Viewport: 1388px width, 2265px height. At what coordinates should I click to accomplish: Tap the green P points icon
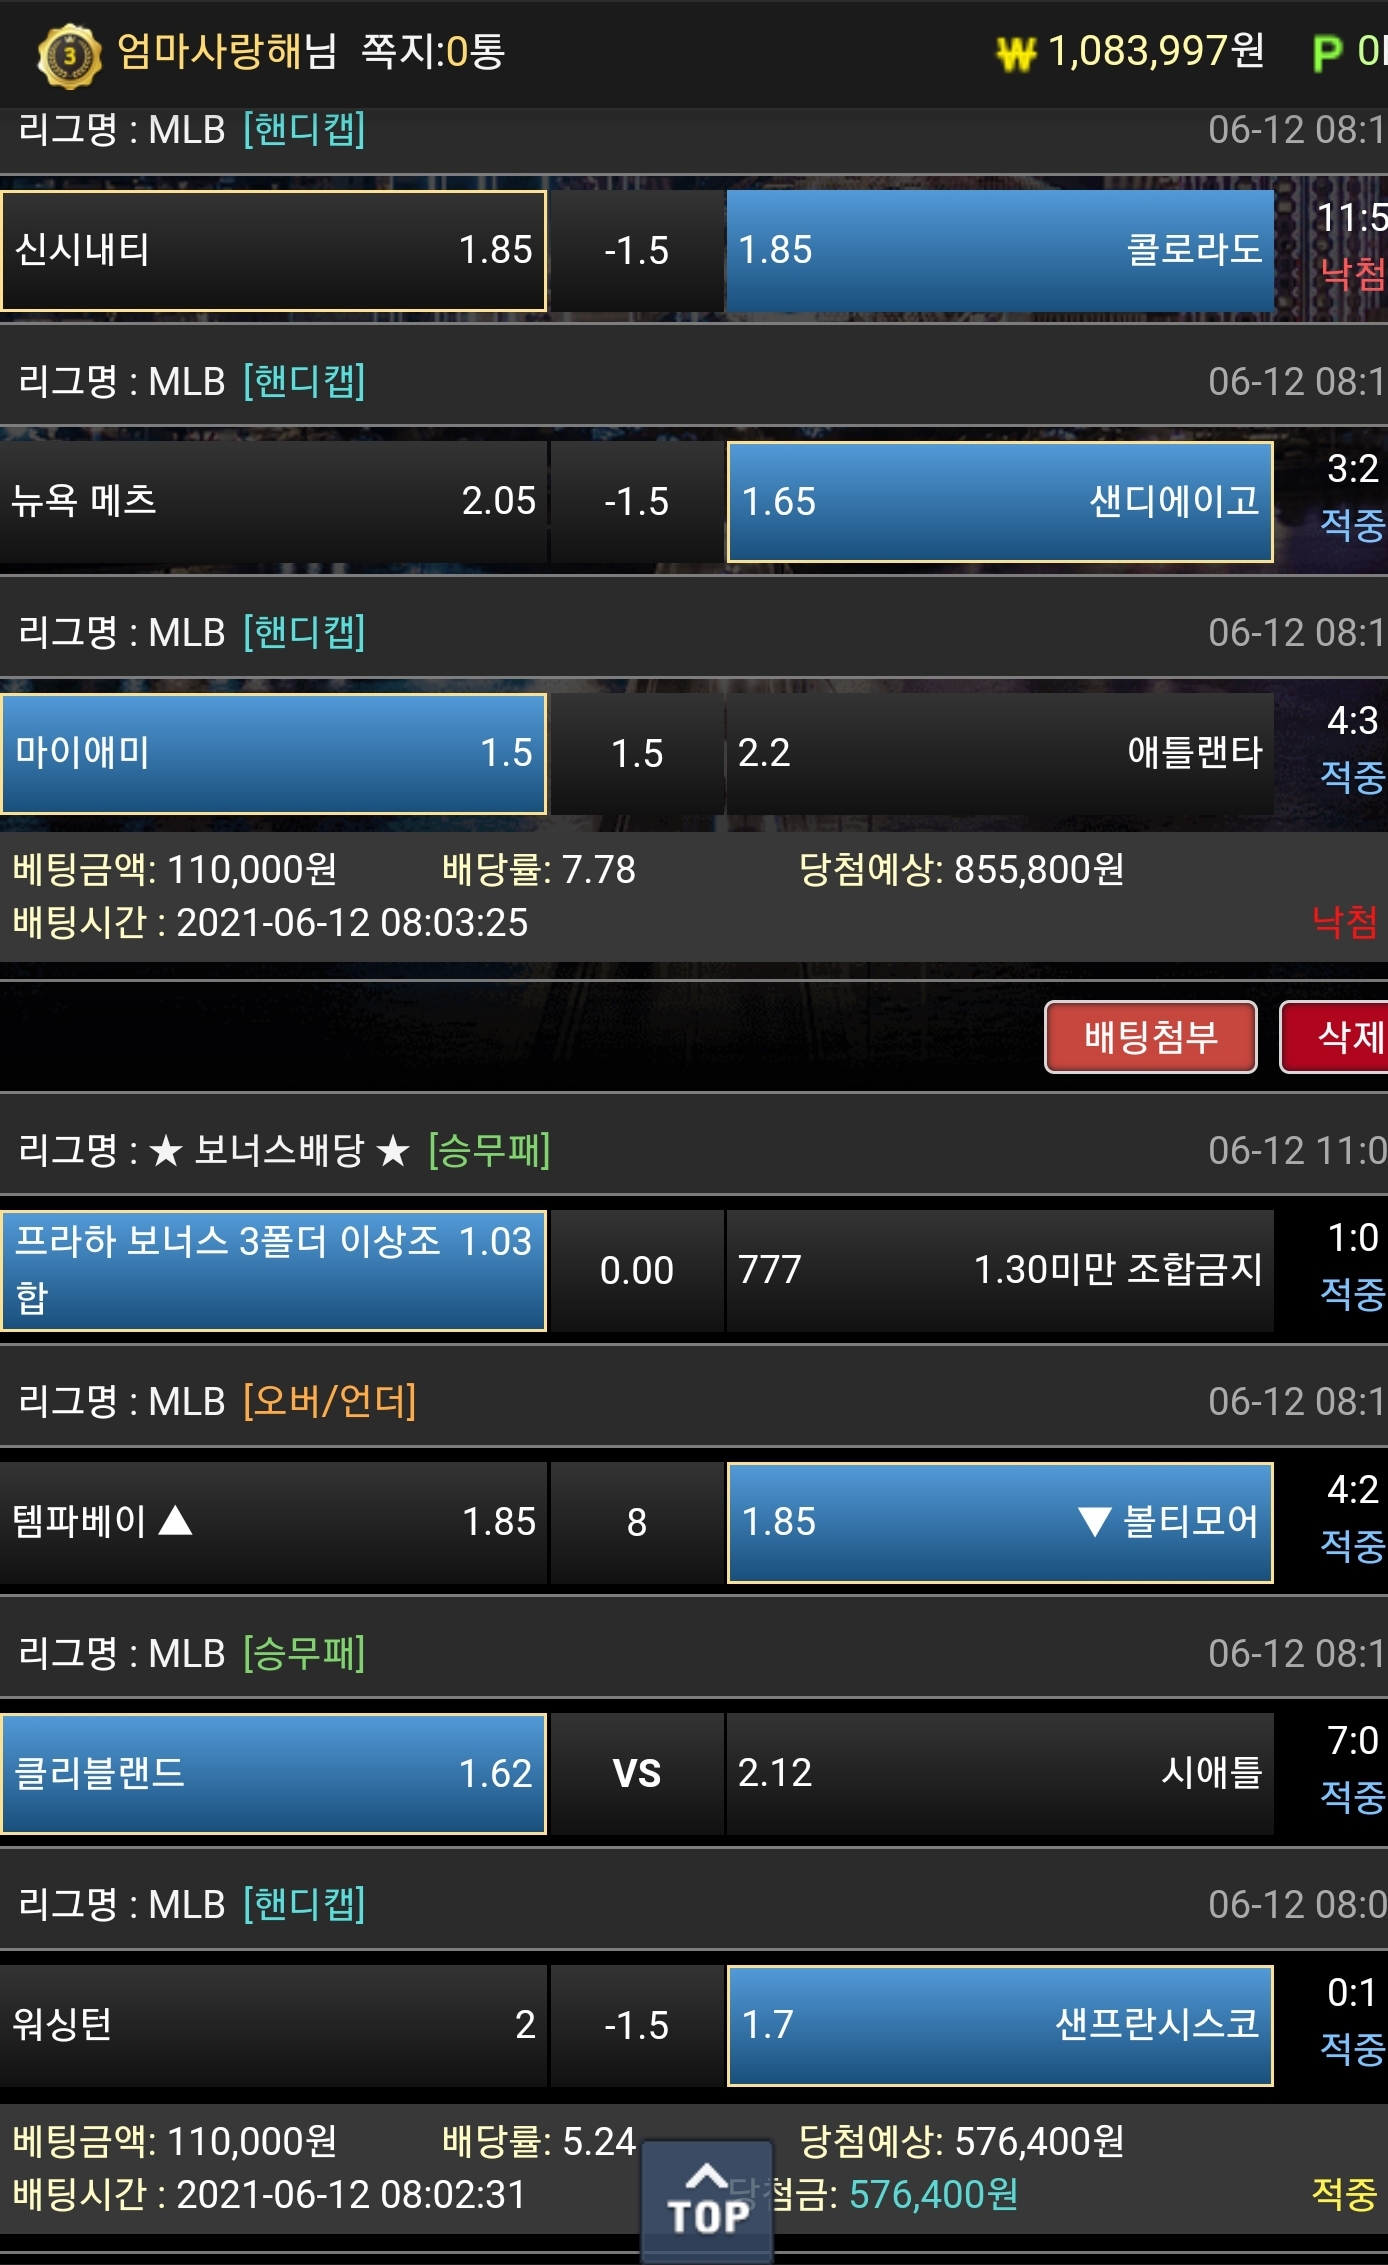click(x=1327, y=53)
